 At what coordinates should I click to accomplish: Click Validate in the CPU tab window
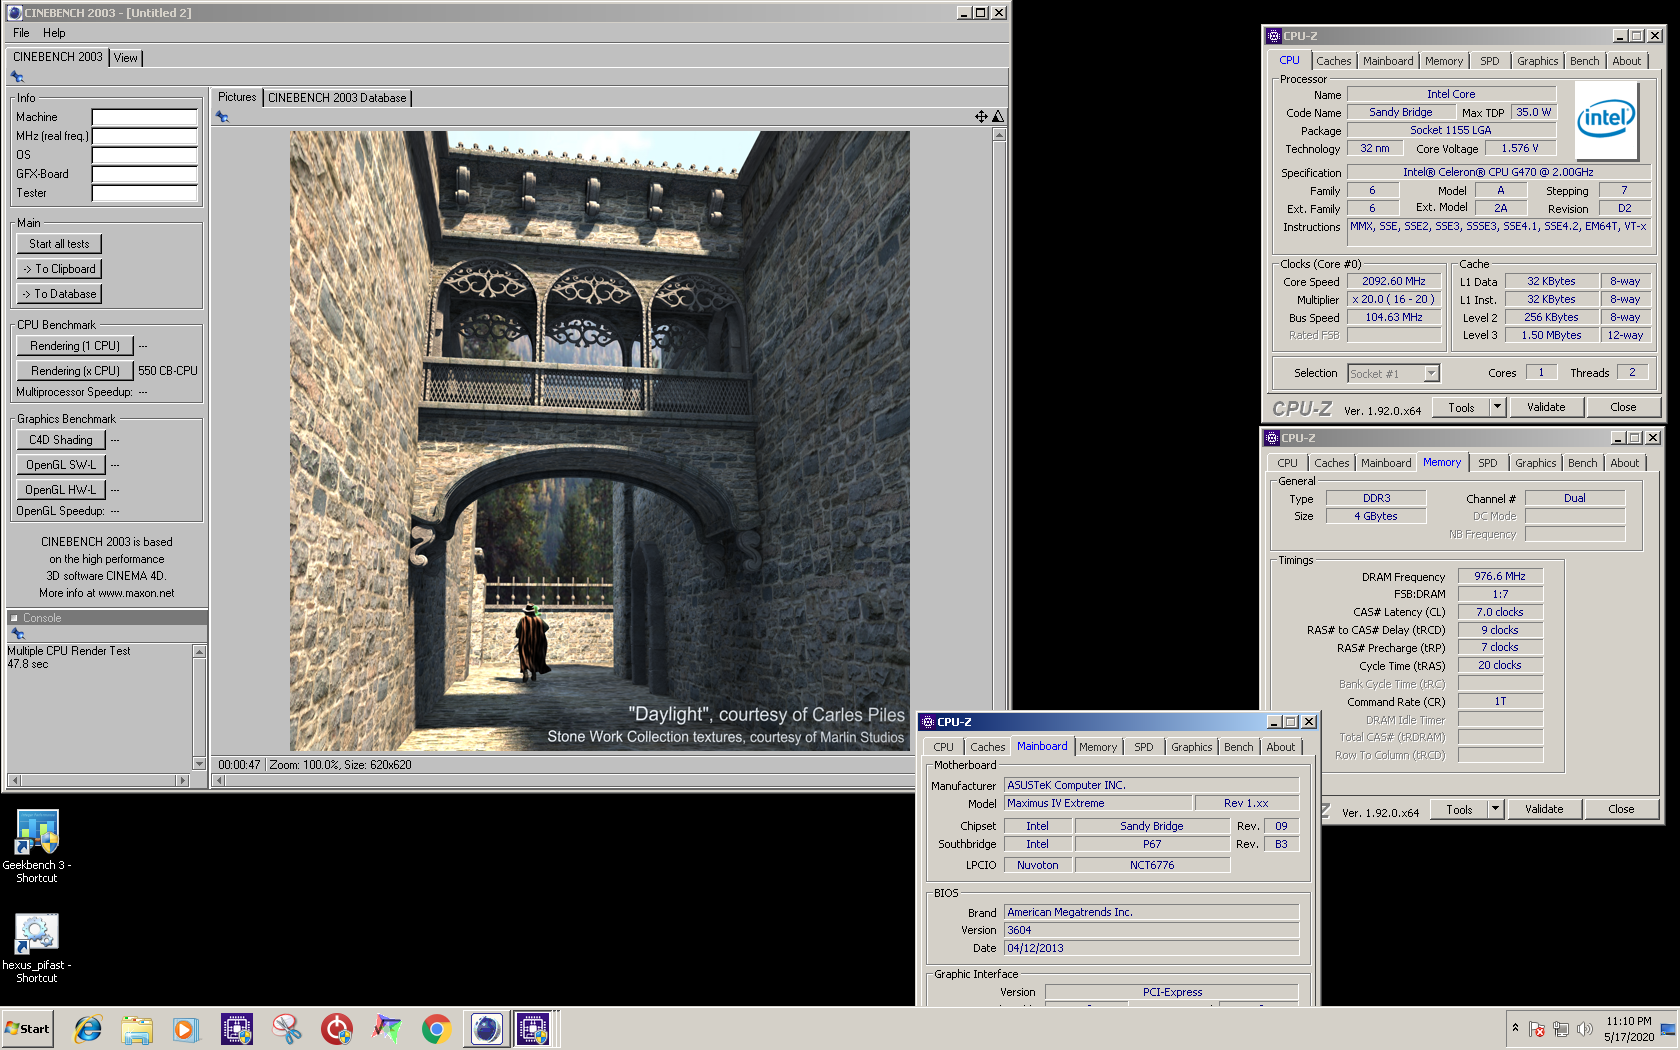click(x=1546, y=407)
